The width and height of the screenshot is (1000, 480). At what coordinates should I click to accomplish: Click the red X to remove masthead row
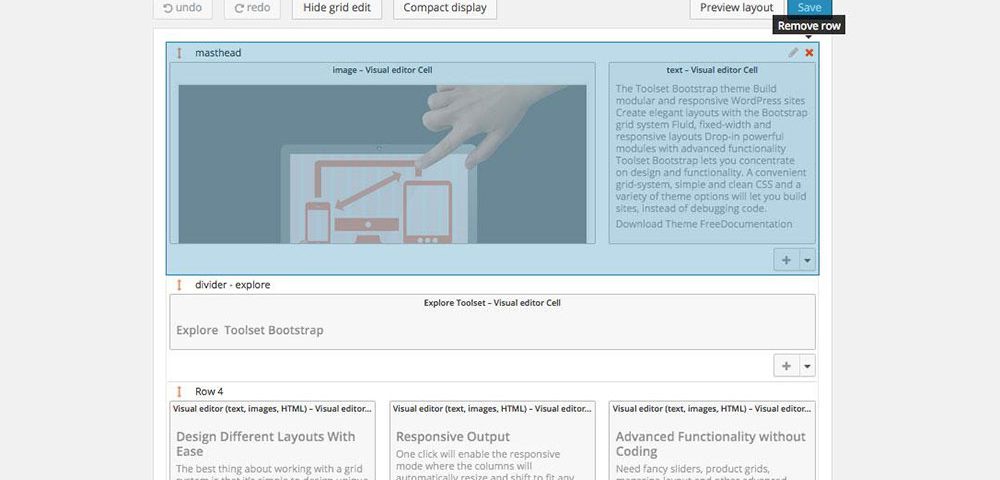tap(809, 52)
